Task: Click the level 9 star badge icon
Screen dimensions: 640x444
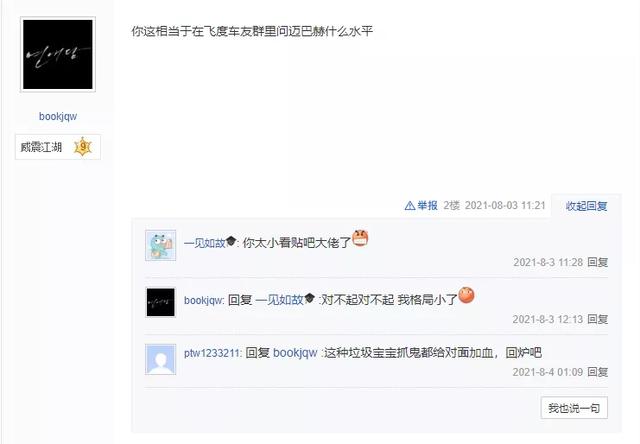Action: click(83, 147)
